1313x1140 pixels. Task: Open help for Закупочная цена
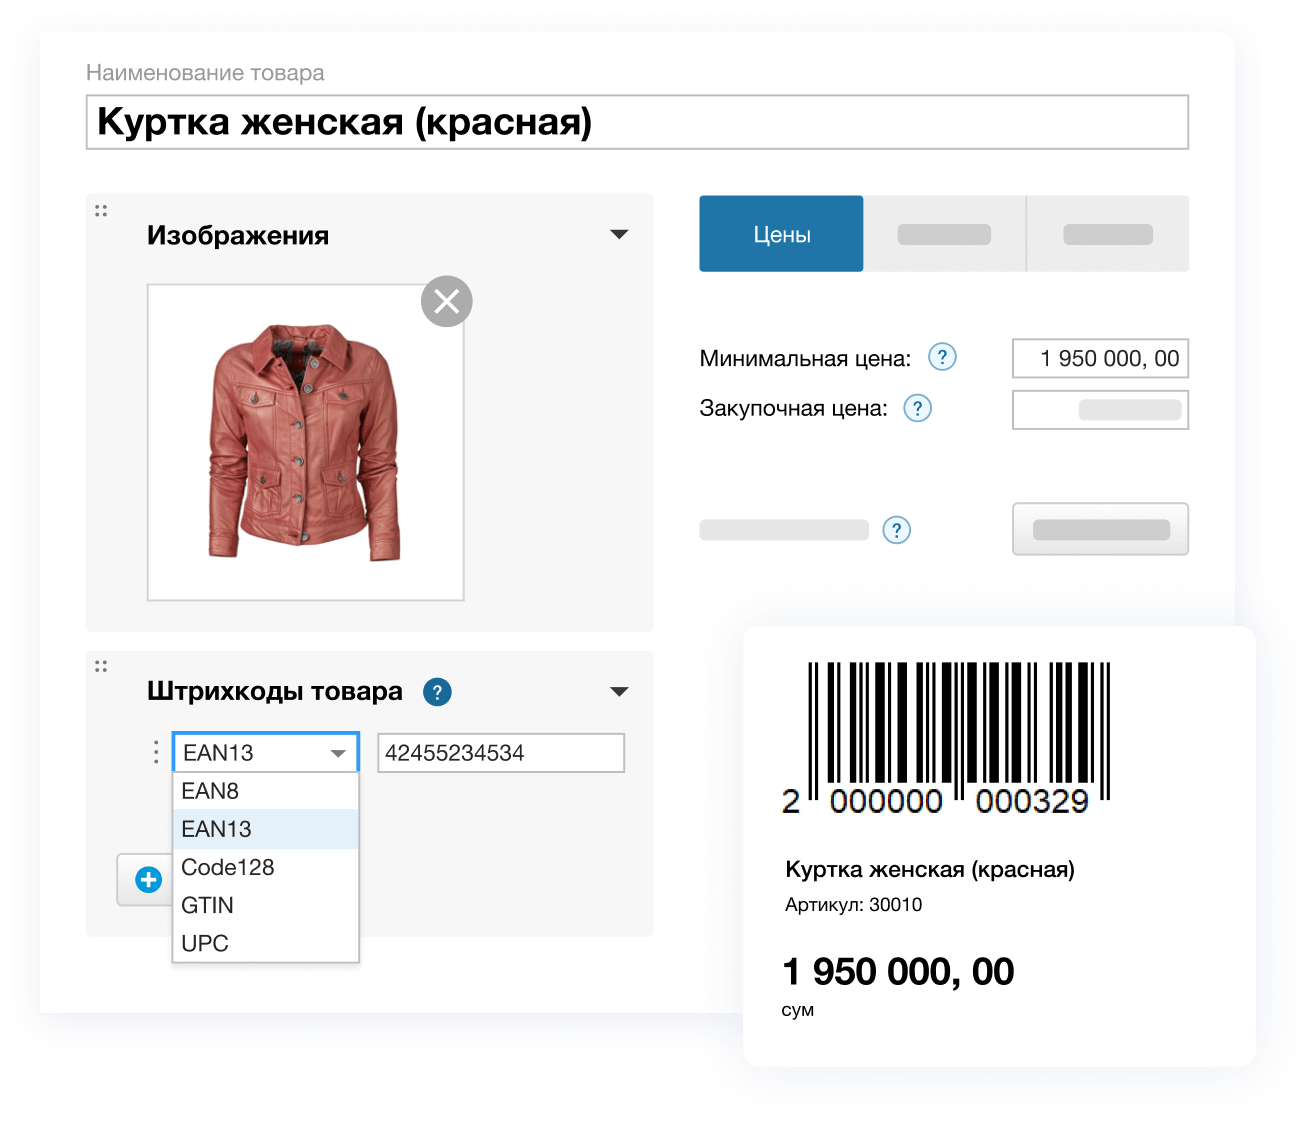click(917, 408)
